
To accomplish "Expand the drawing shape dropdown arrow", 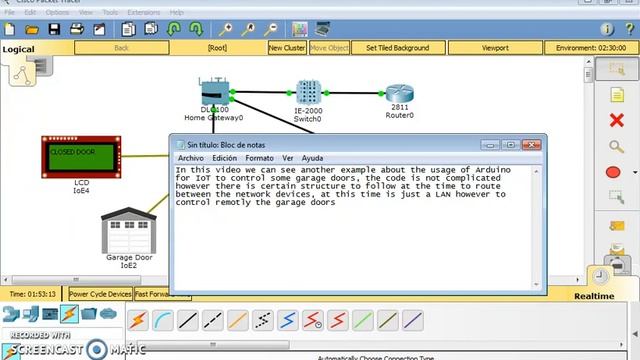I will point(635,172).
